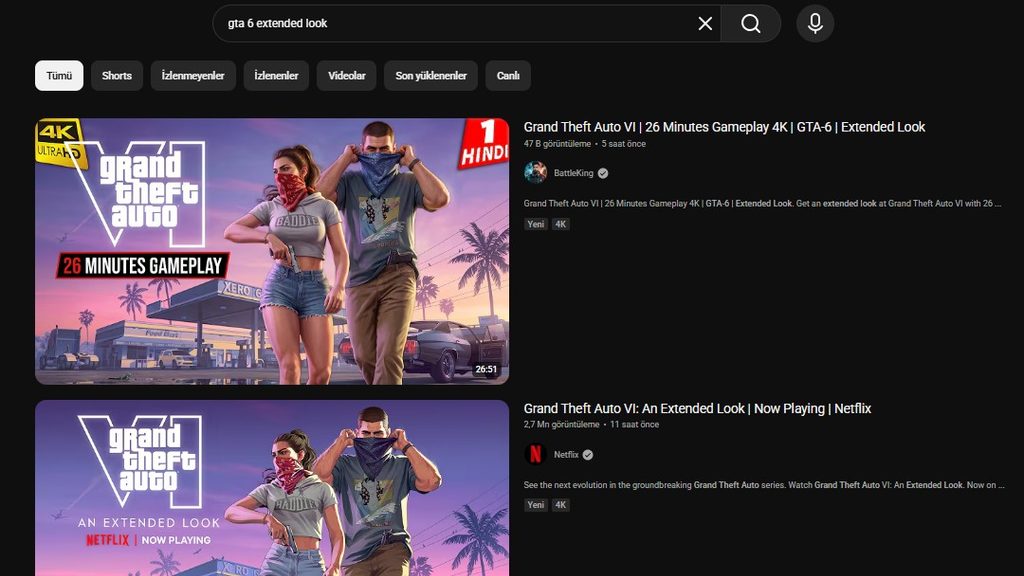Click the 4K badge under the Netflix video

(560, 505)
